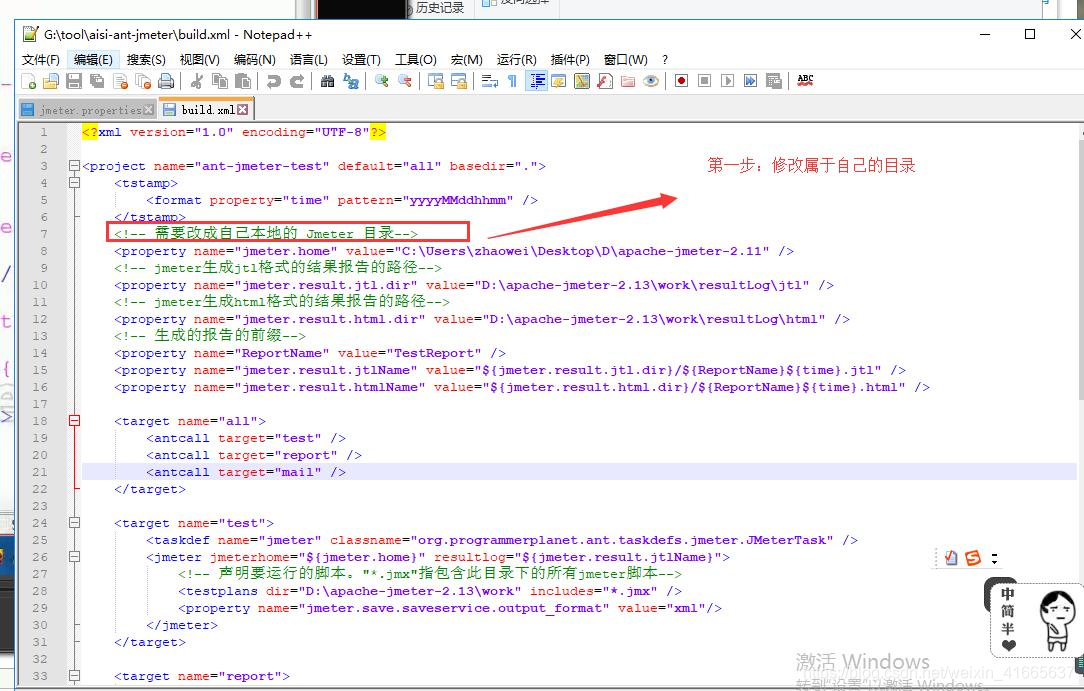Viewport: 1084px width, 691px height.
Task: Run macro multiple times icon
Action: [751, 82]
